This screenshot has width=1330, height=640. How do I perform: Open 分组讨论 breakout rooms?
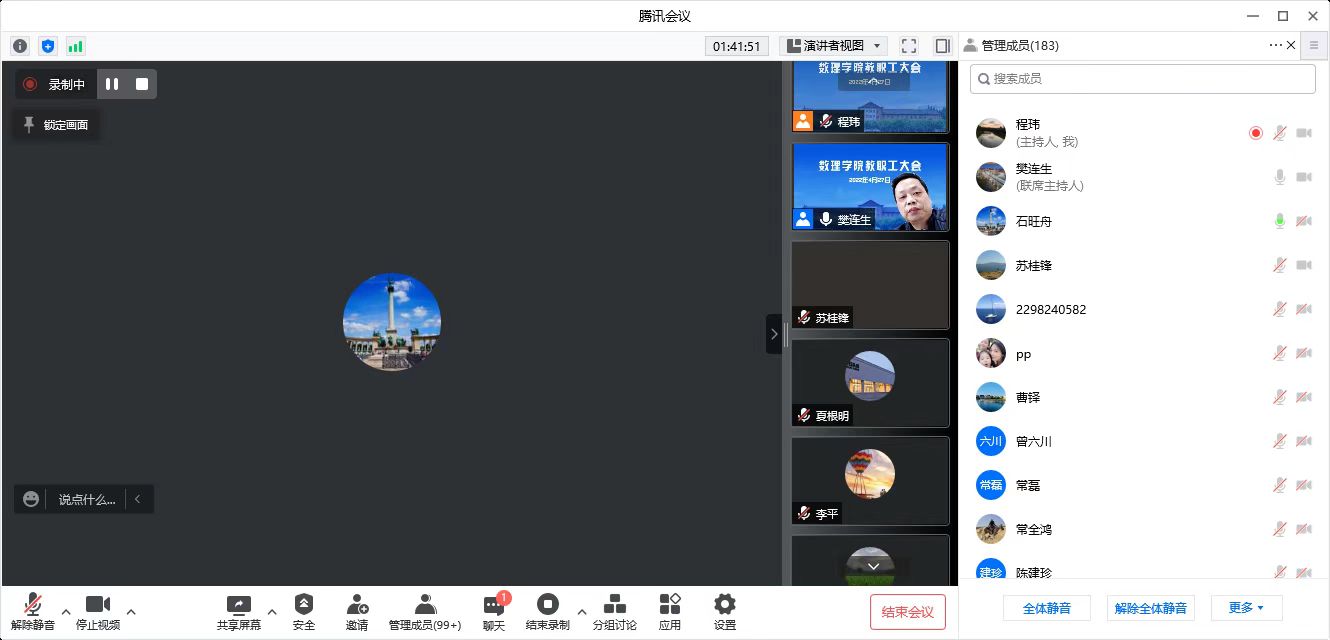615,605
